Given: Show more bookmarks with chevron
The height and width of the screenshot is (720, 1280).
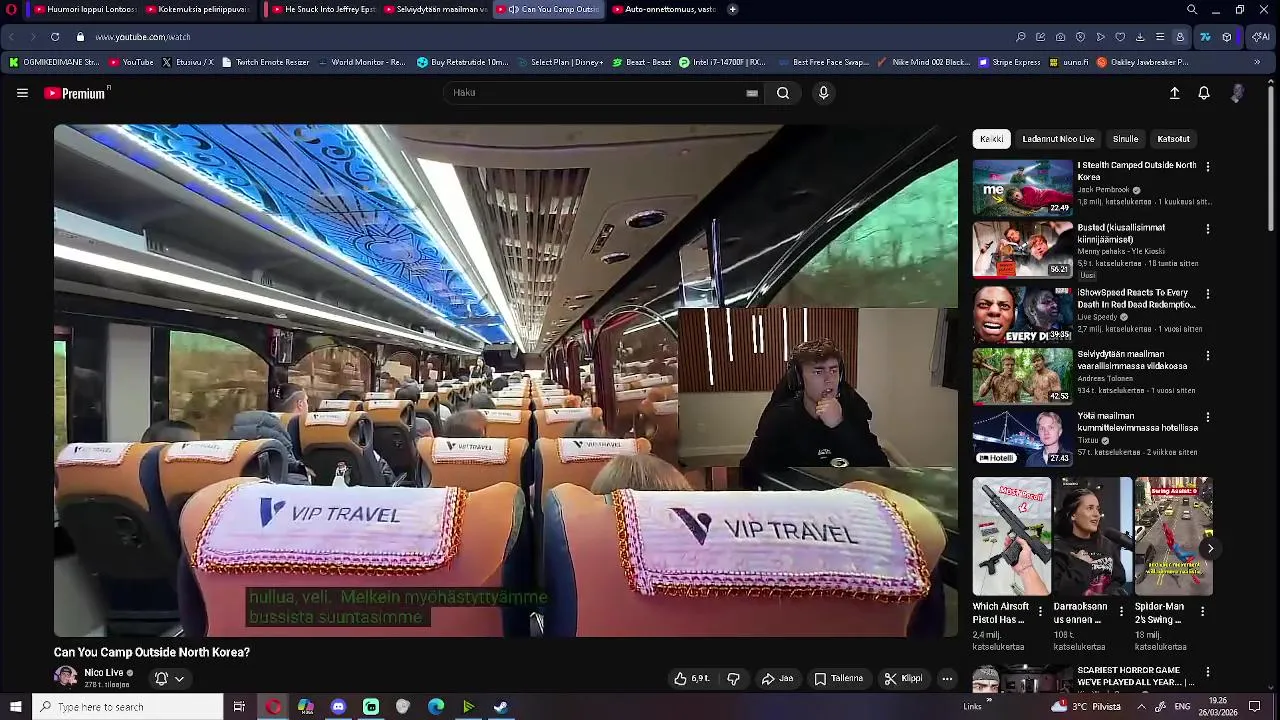Looking at the screenshot, I should point(1257,62).
